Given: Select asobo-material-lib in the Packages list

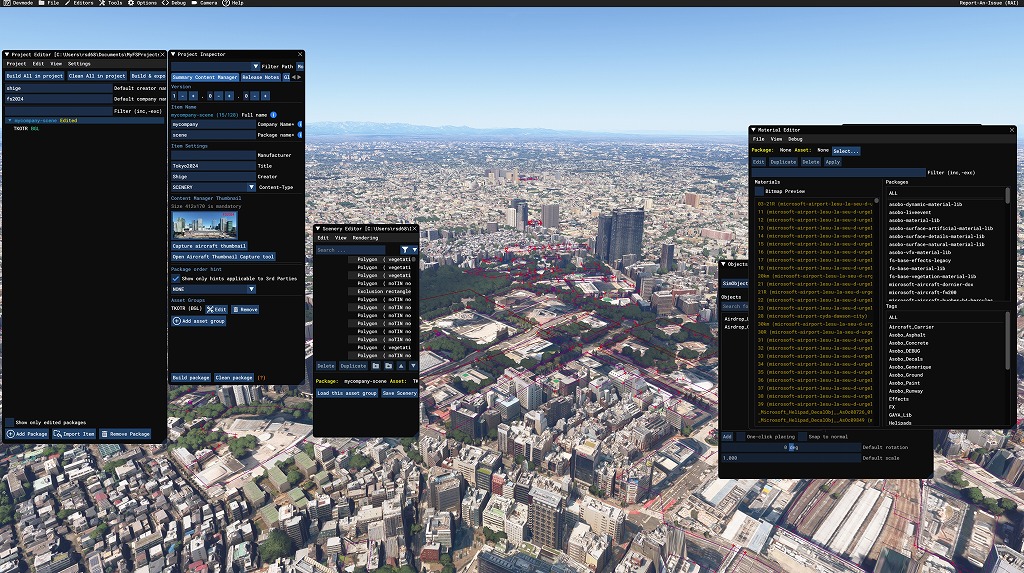Looking at the screenshot, I should (x=914, y=220).
